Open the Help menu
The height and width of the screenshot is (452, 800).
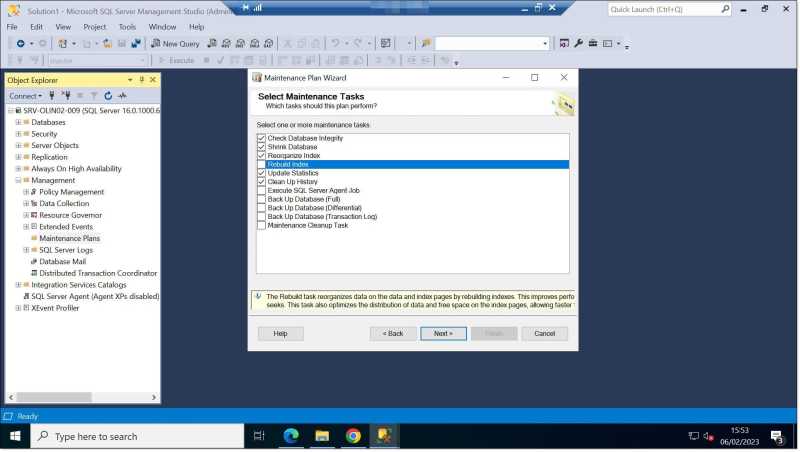tap(196, 27)
